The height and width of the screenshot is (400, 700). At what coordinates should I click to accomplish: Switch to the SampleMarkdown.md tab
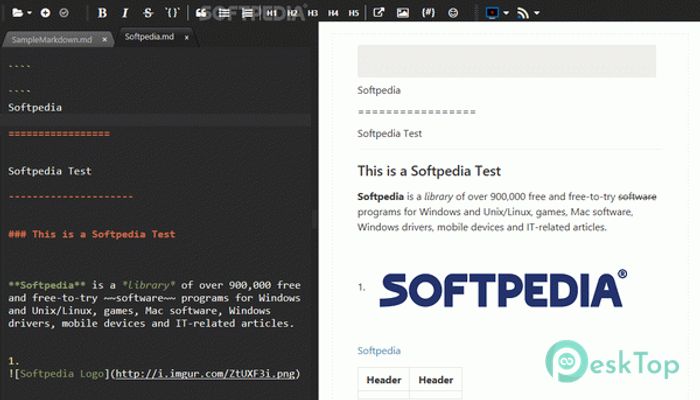[x=52, y=39]
